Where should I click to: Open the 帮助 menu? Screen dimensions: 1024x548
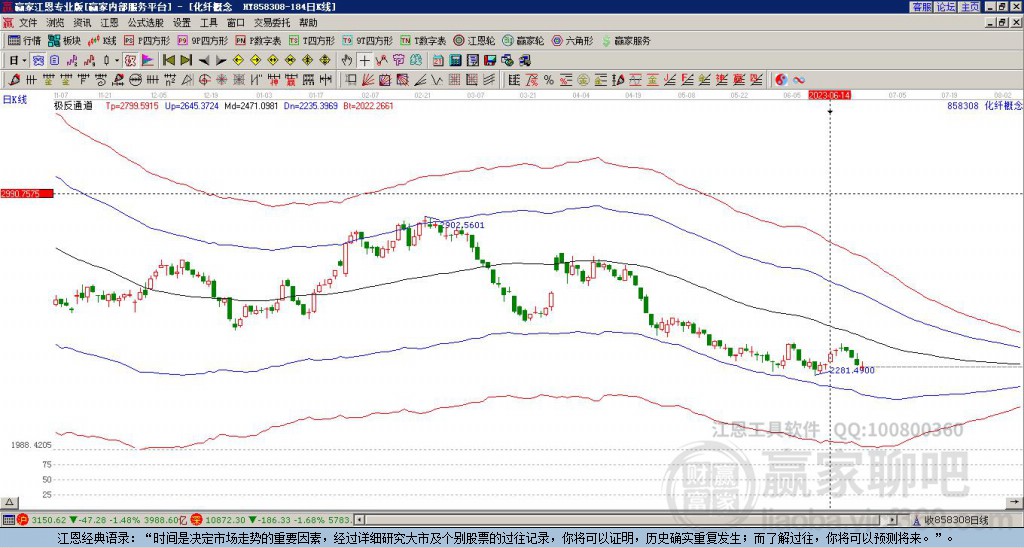[308, 23]
